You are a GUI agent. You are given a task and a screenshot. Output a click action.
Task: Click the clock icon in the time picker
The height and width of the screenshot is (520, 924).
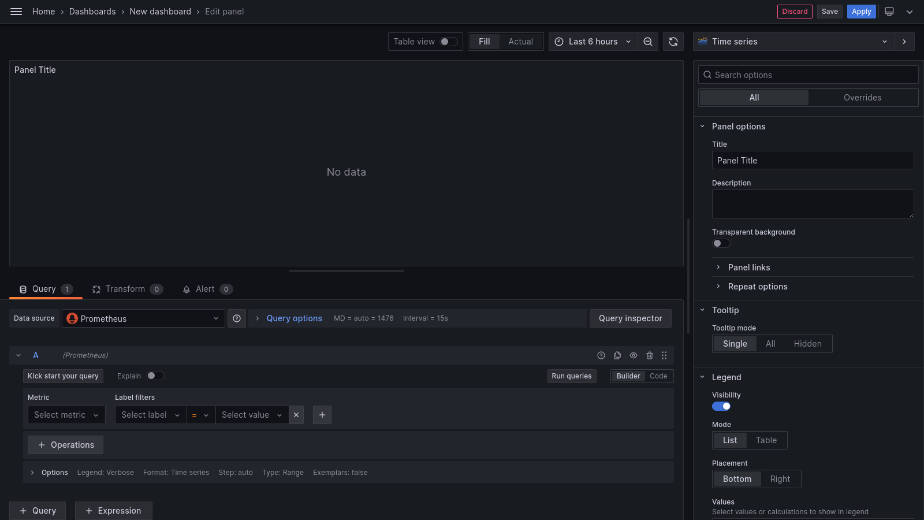pyautogui.click(x=559, y=42)
